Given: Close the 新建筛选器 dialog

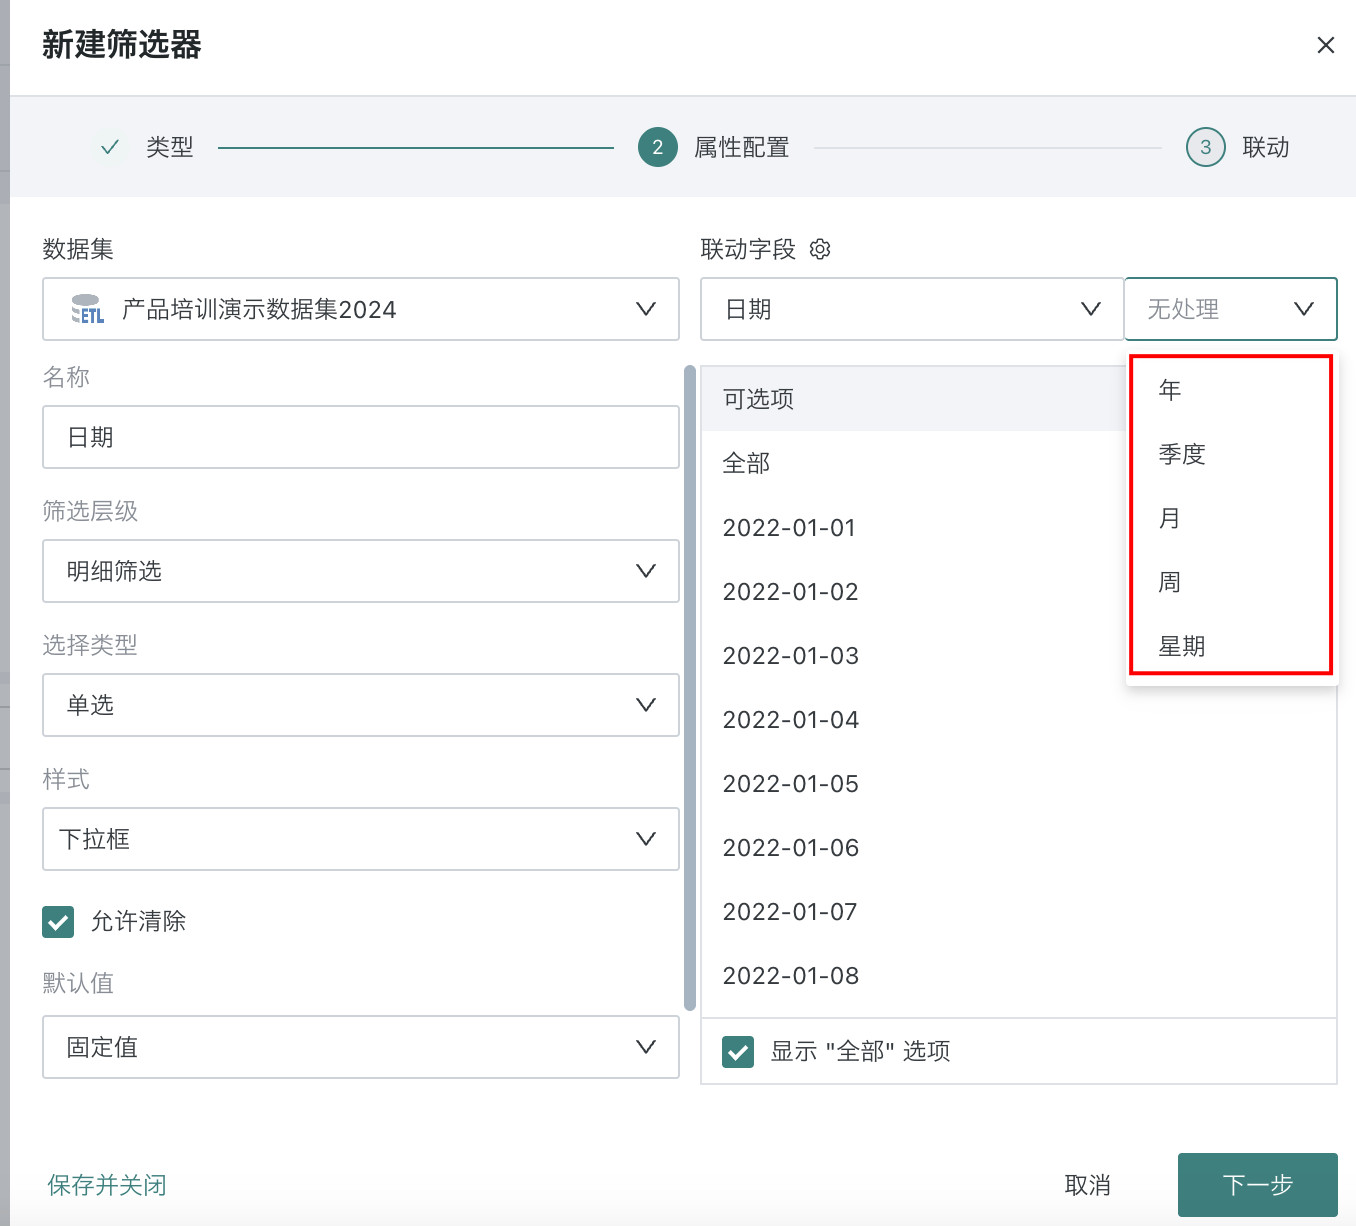Looking at the screenshot, I should pos(1325,45).
